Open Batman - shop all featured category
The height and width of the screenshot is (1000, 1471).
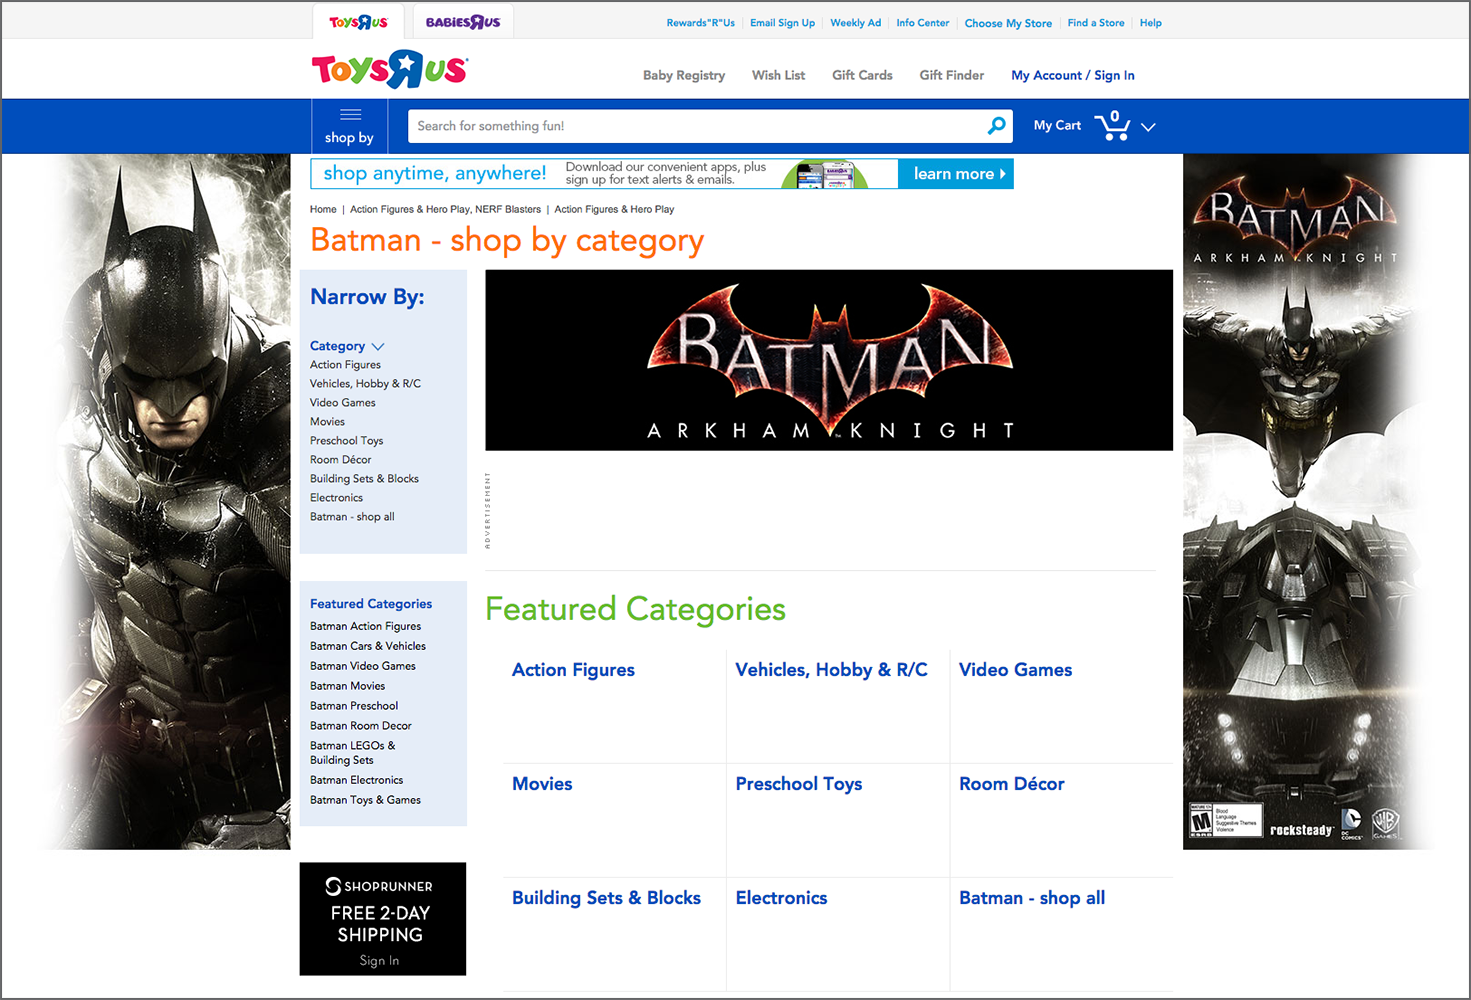coord(1031,898)
